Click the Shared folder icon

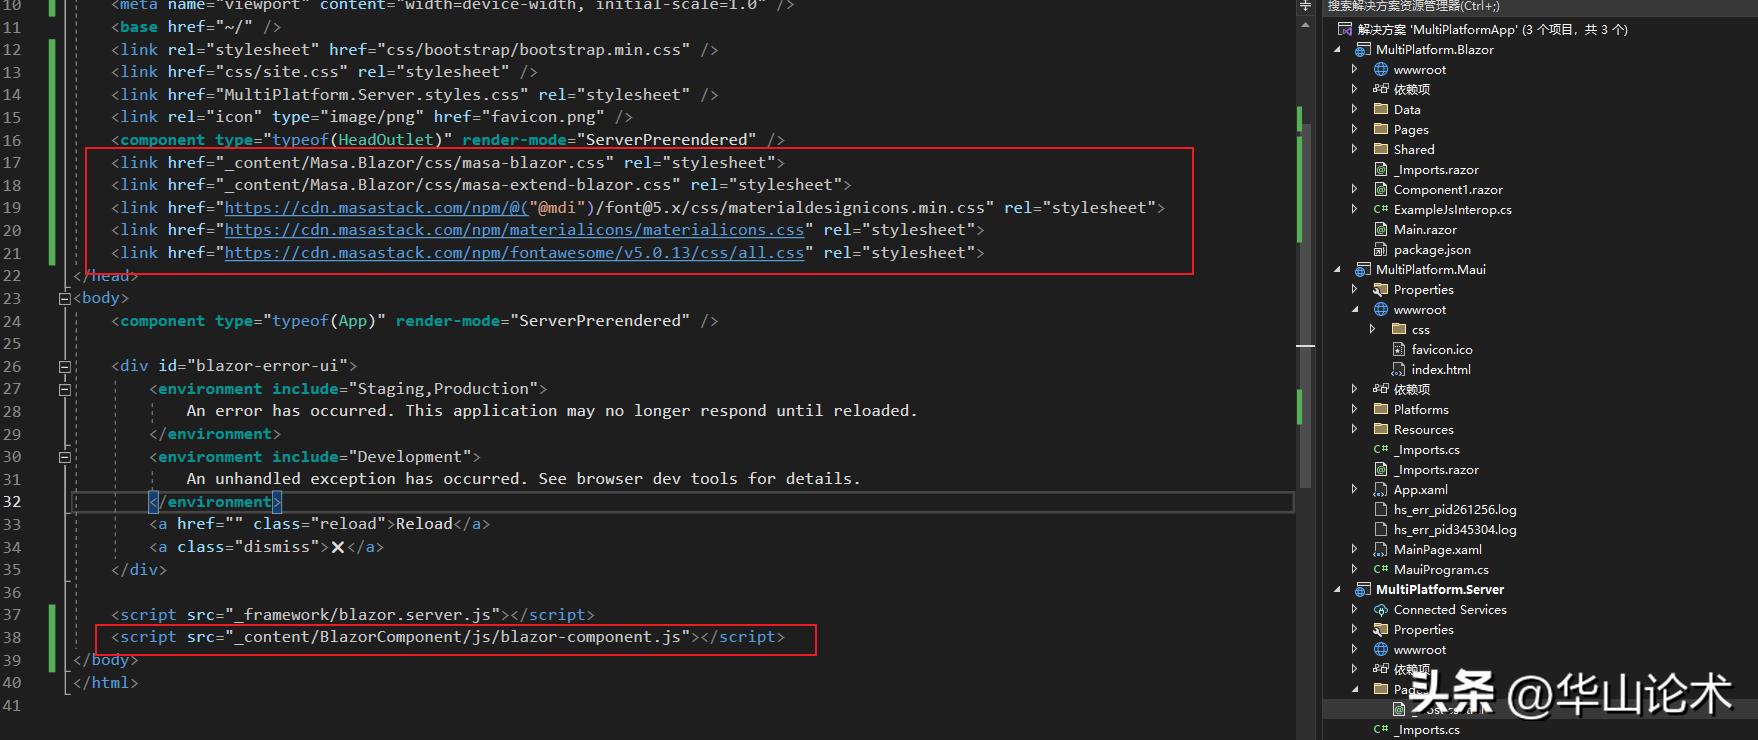(1381, 149)
